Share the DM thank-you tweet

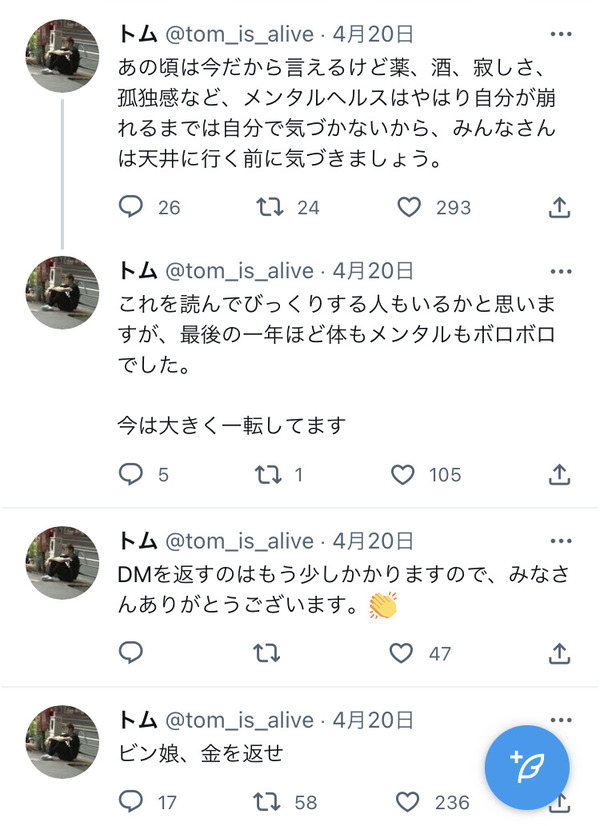(560, 654)
